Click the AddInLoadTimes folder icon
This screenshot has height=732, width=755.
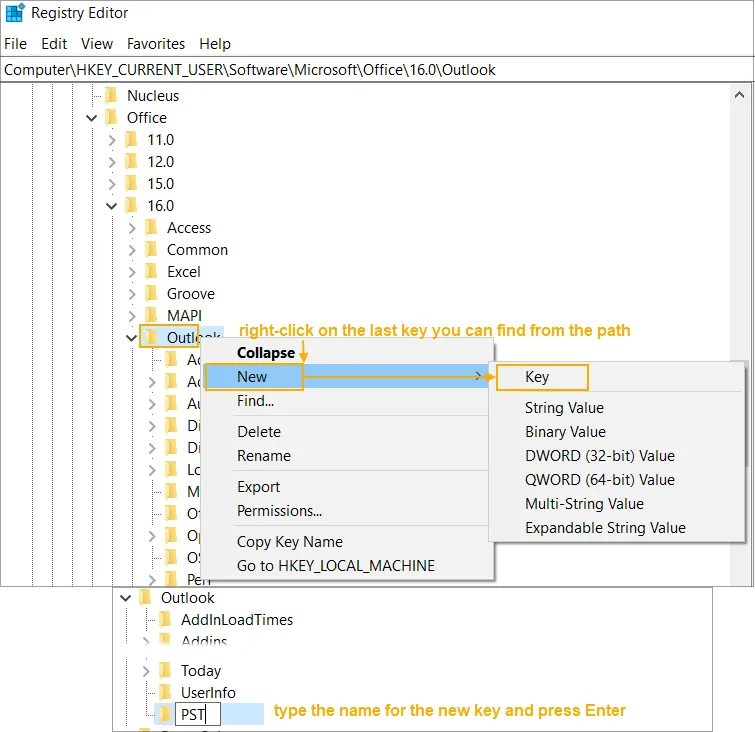coord(165,619)
